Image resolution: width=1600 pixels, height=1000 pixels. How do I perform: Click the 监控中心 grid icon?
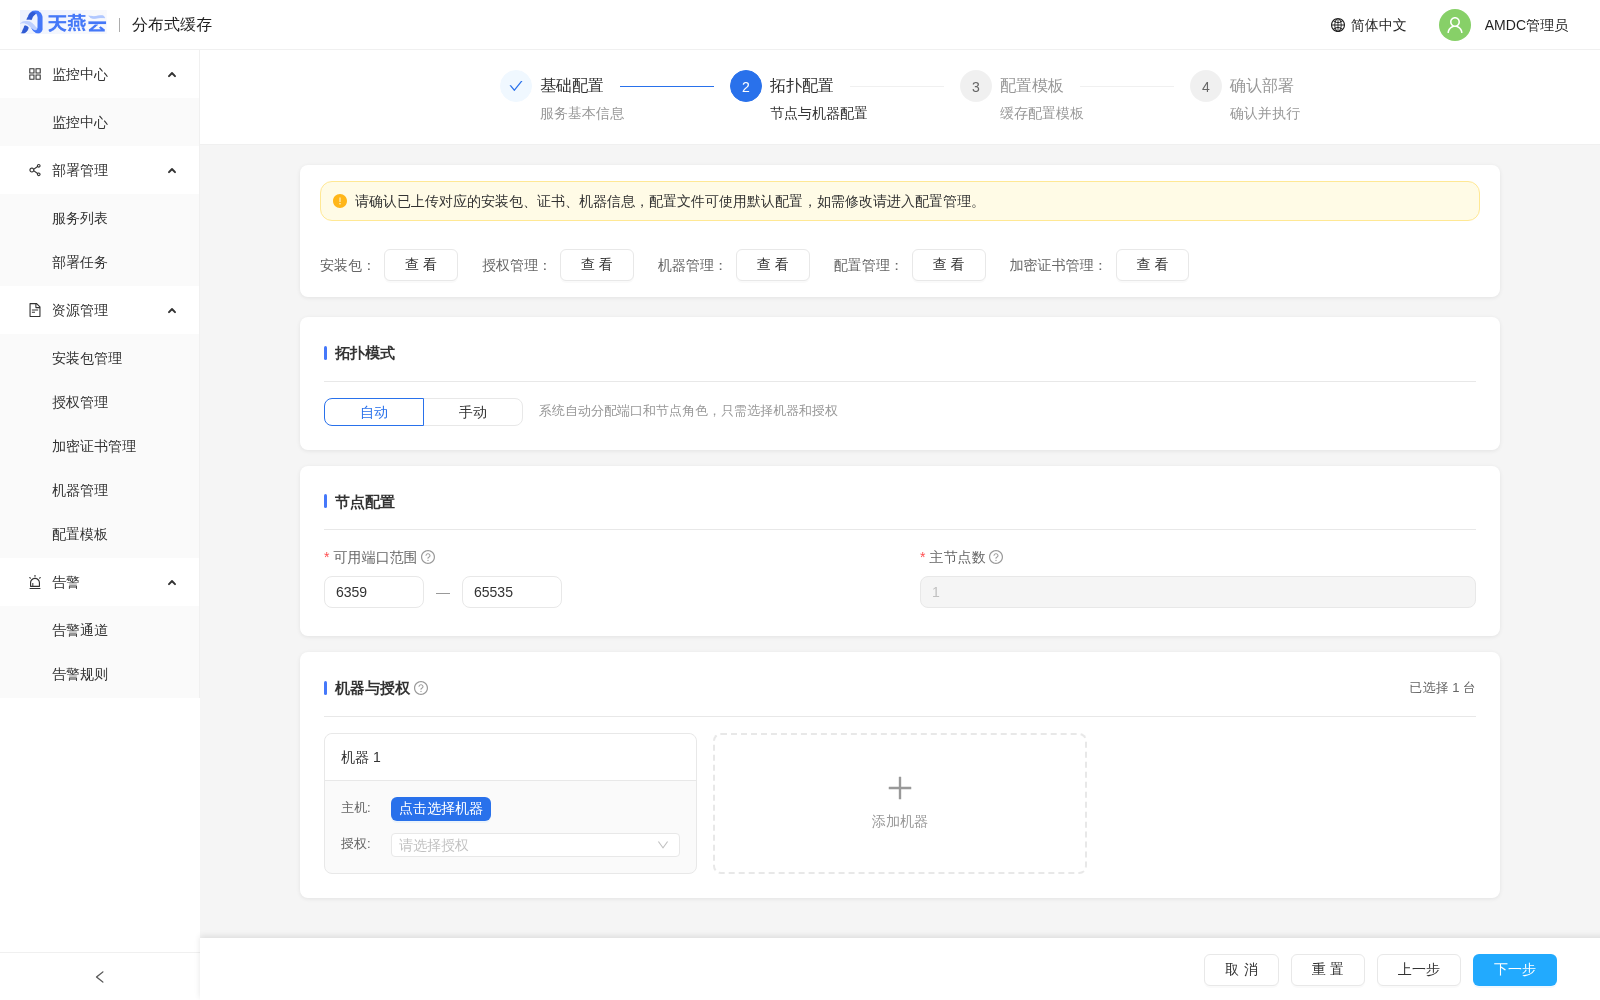point(35,74)
